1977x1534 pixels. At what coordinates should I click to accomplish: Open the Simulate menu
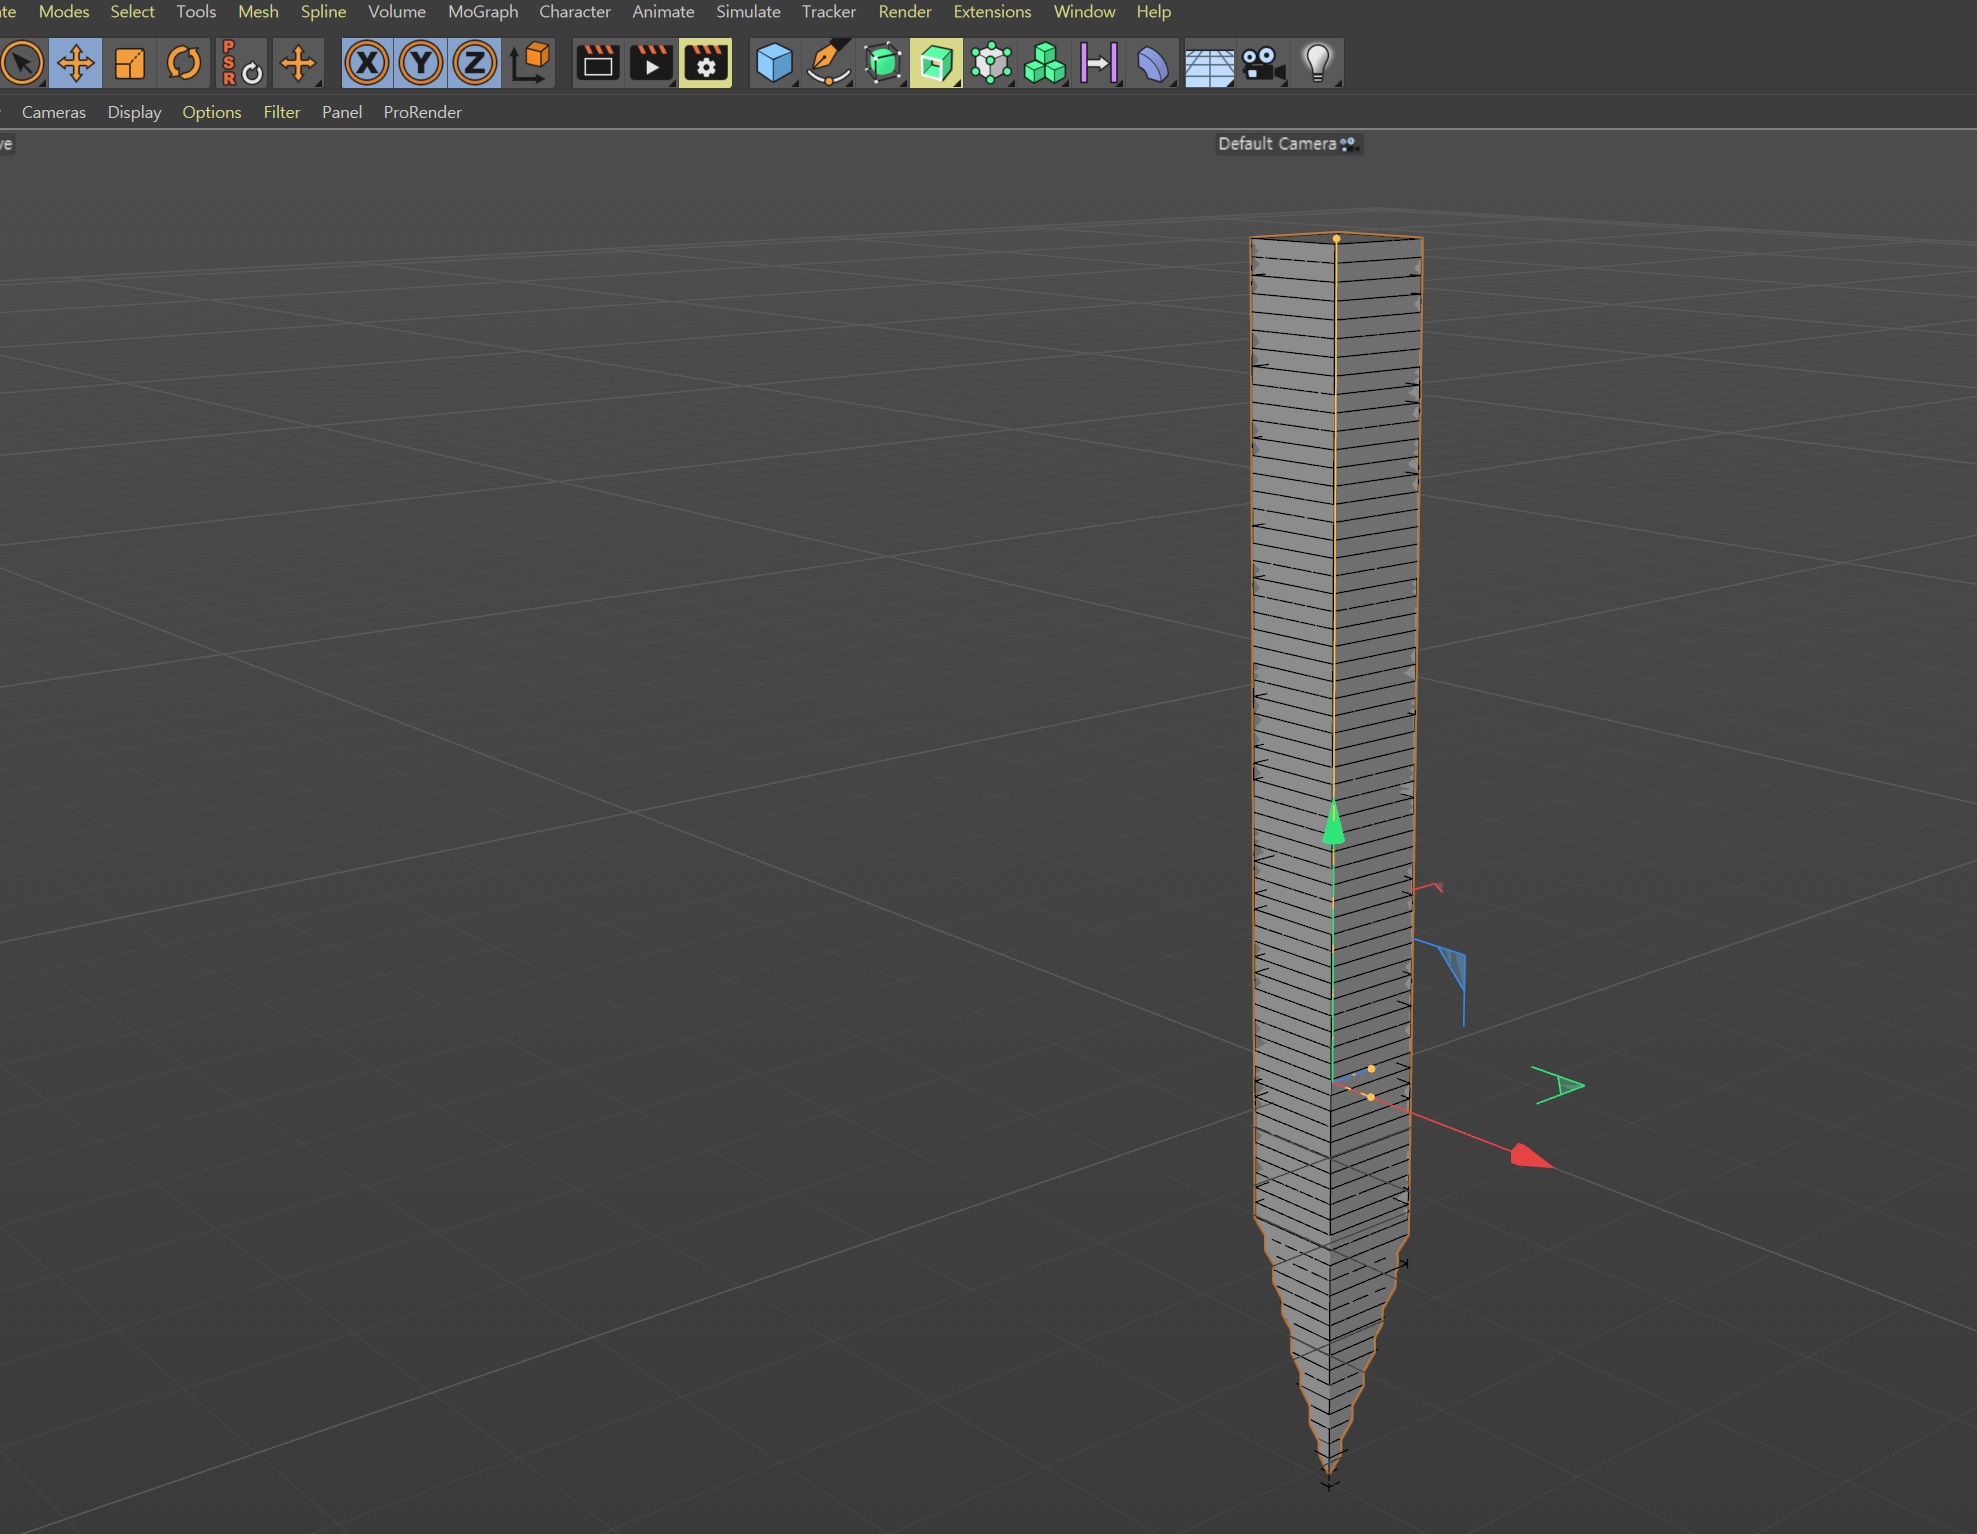click(x=748, y=12)
